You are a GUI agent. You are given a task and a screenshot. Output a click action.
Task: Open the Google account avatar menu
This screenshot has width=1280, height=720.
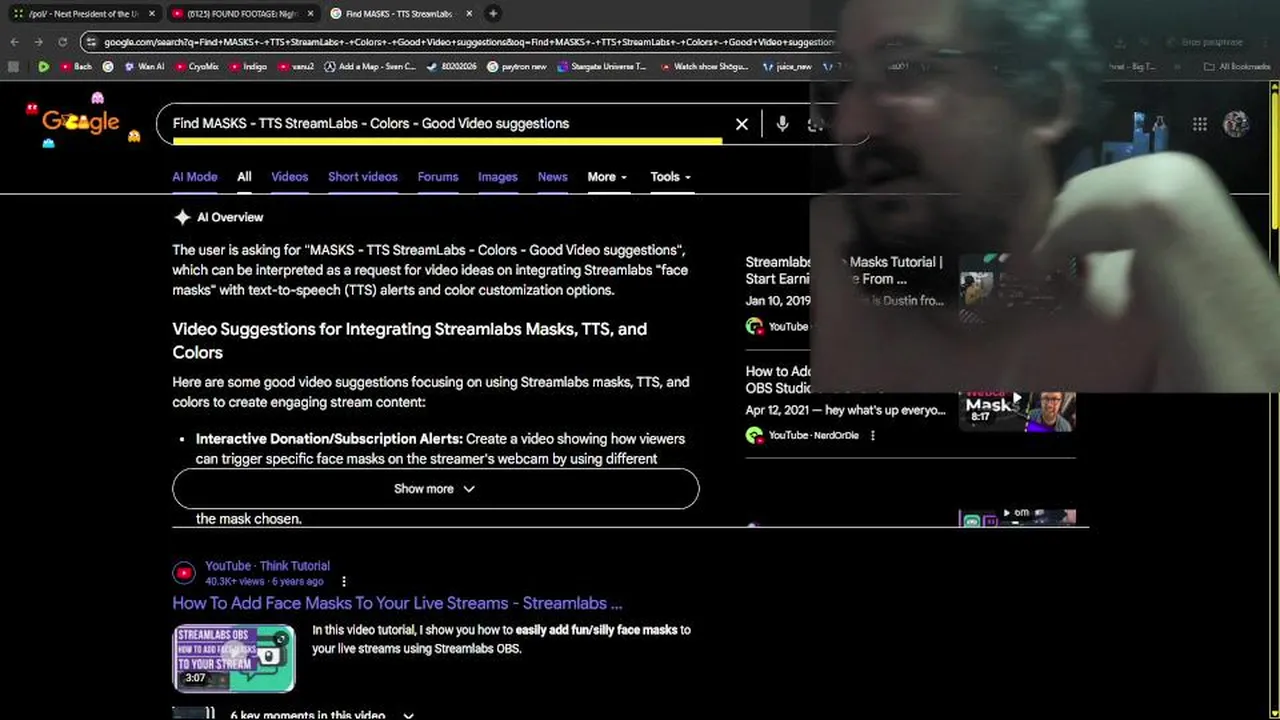(1236, 124)
